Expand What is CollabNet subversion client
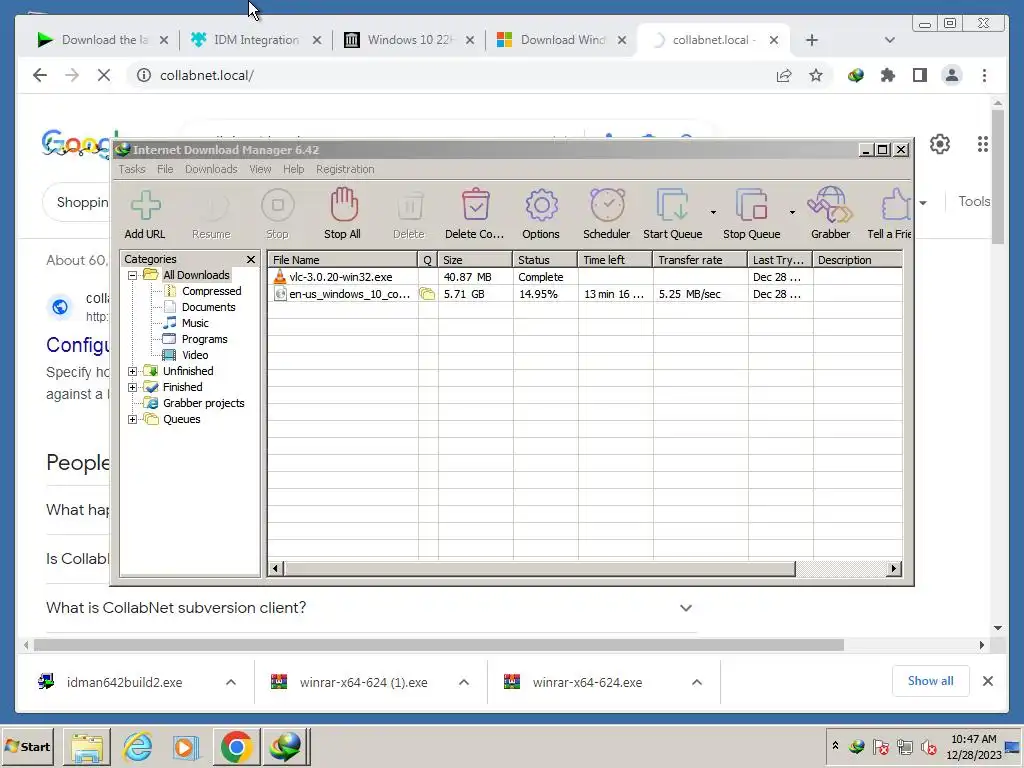This screenshot has width=1024, height=768. [686, 608]
